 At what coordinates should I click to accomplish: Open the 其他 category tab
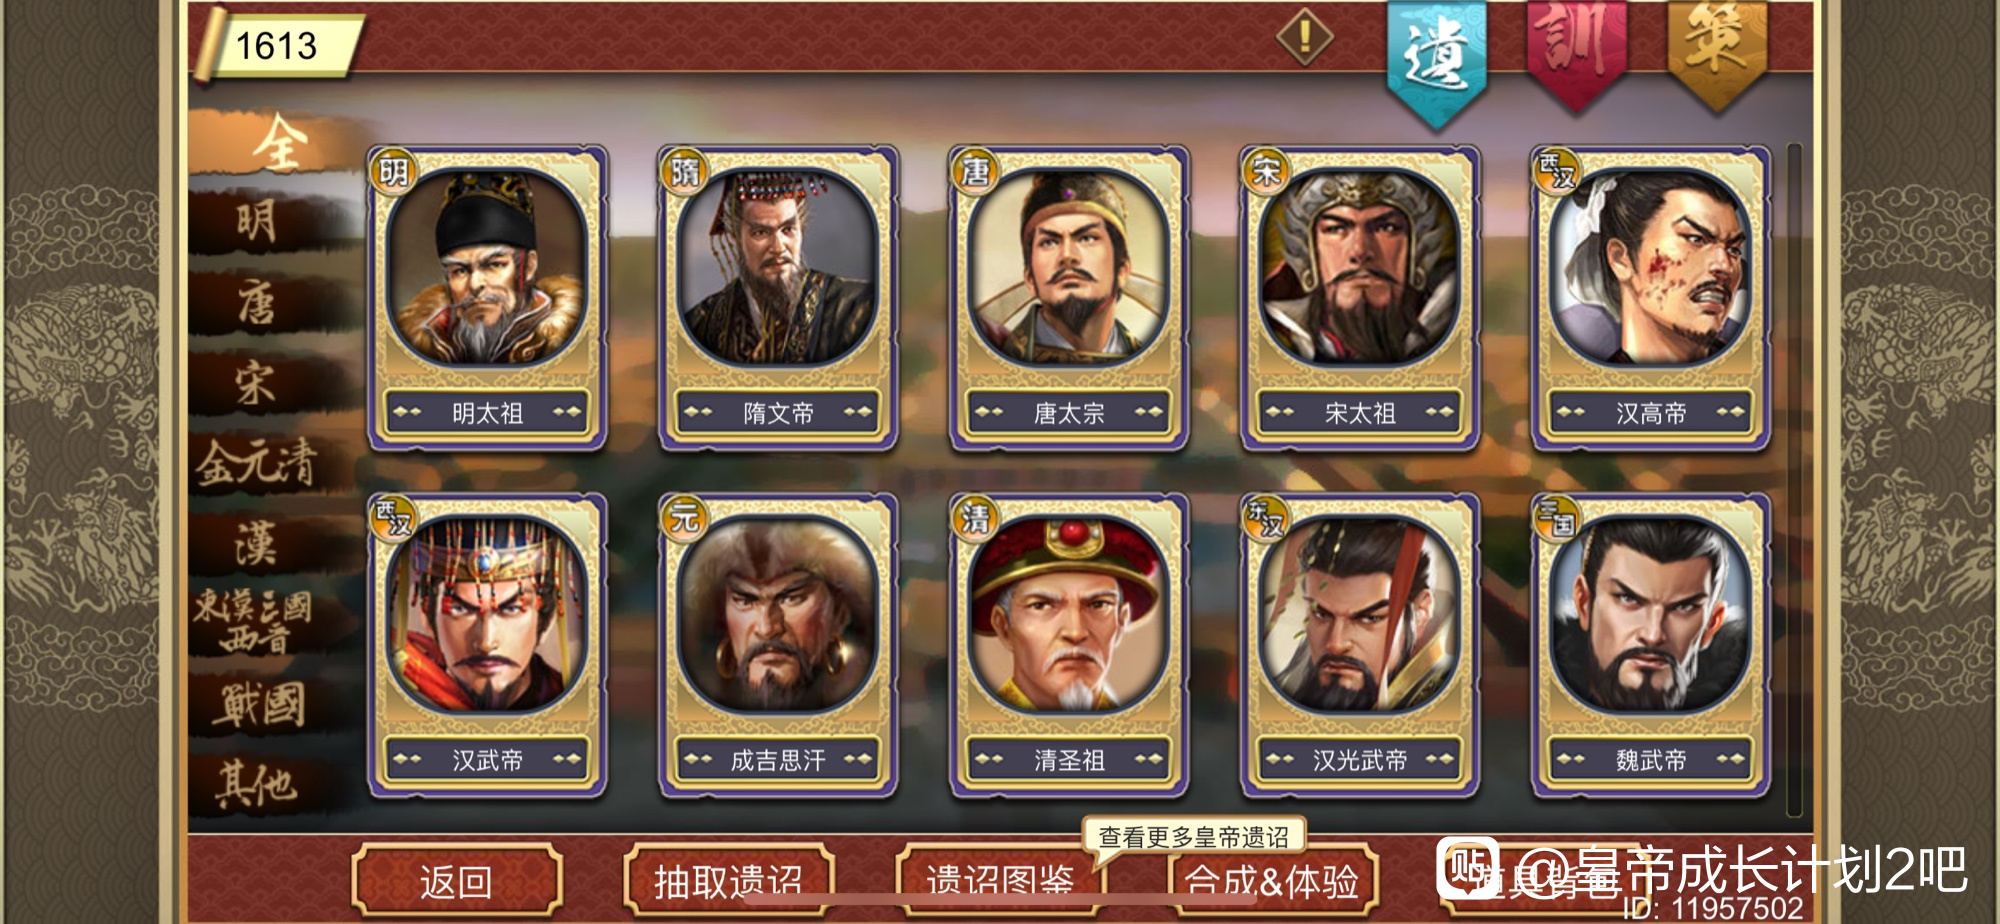258,784
